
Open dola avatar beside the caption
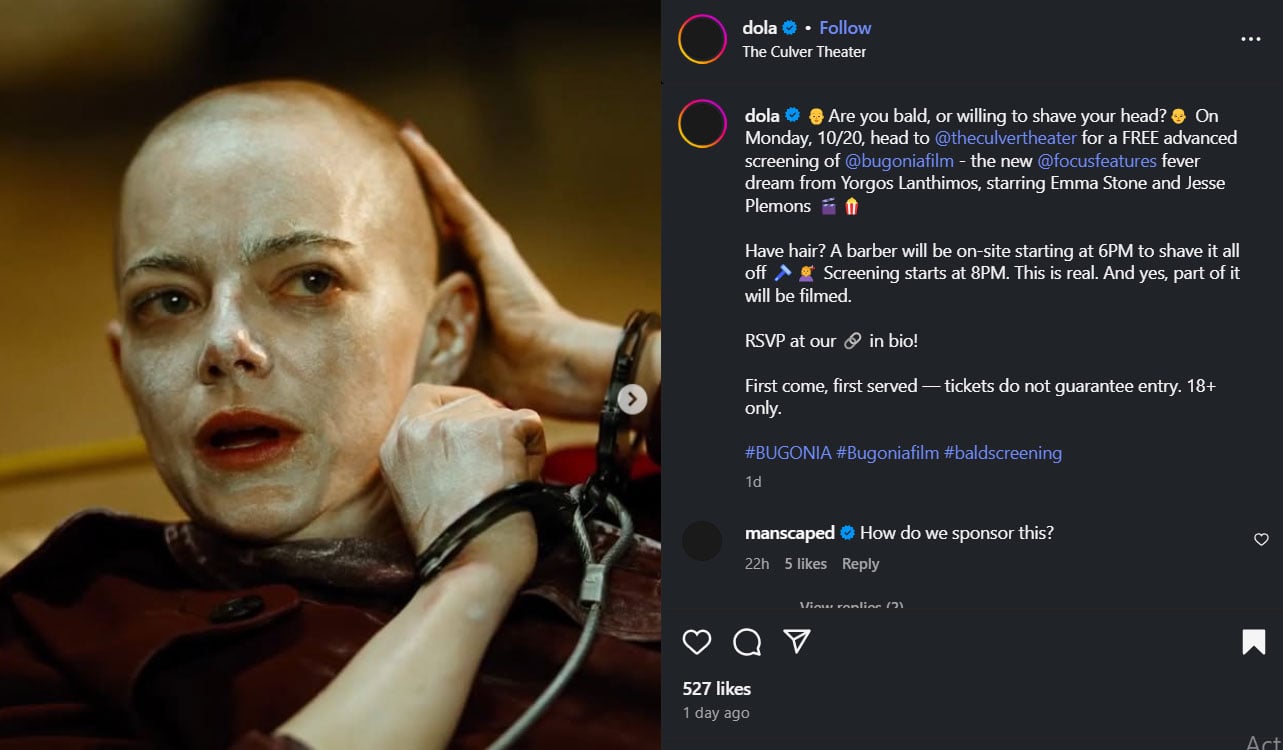(x=702, y=124)
